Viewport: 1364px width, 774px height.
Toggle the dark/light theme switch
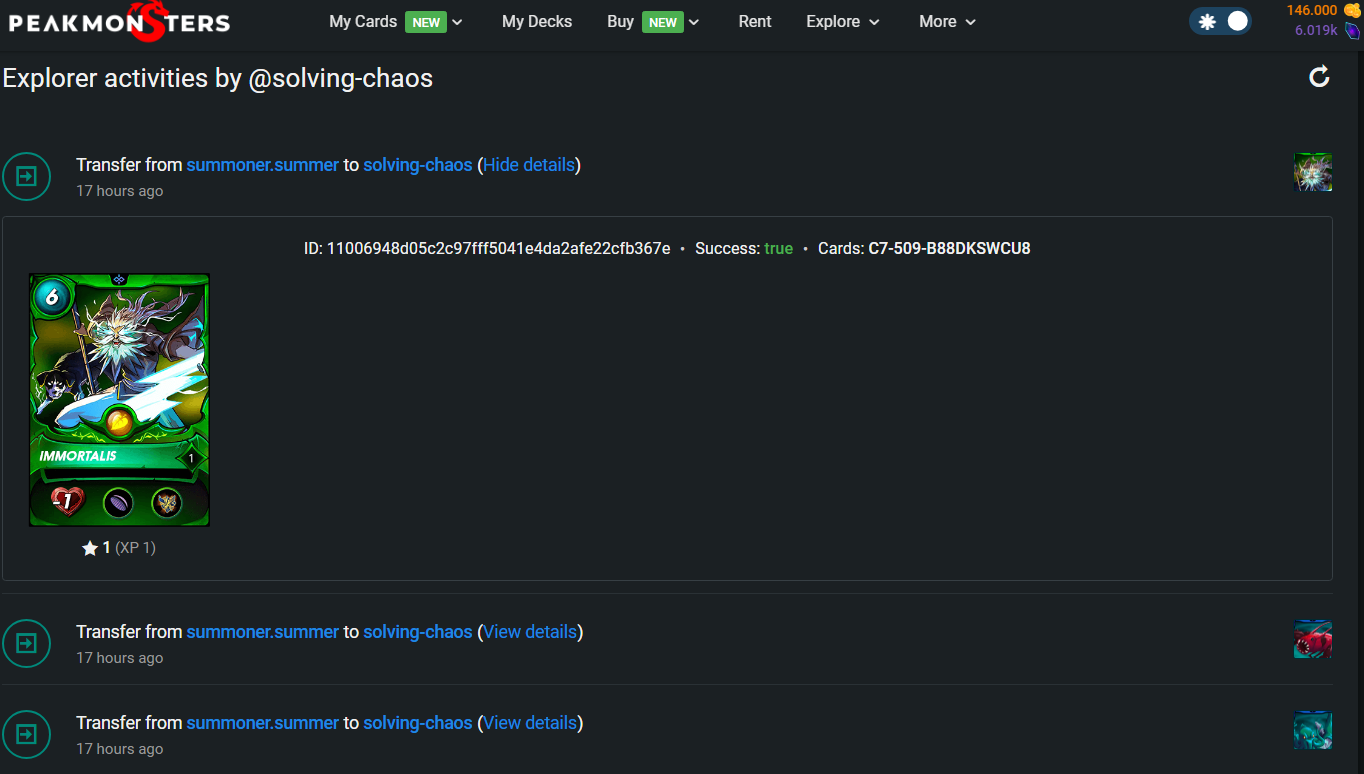(1220, 21)
